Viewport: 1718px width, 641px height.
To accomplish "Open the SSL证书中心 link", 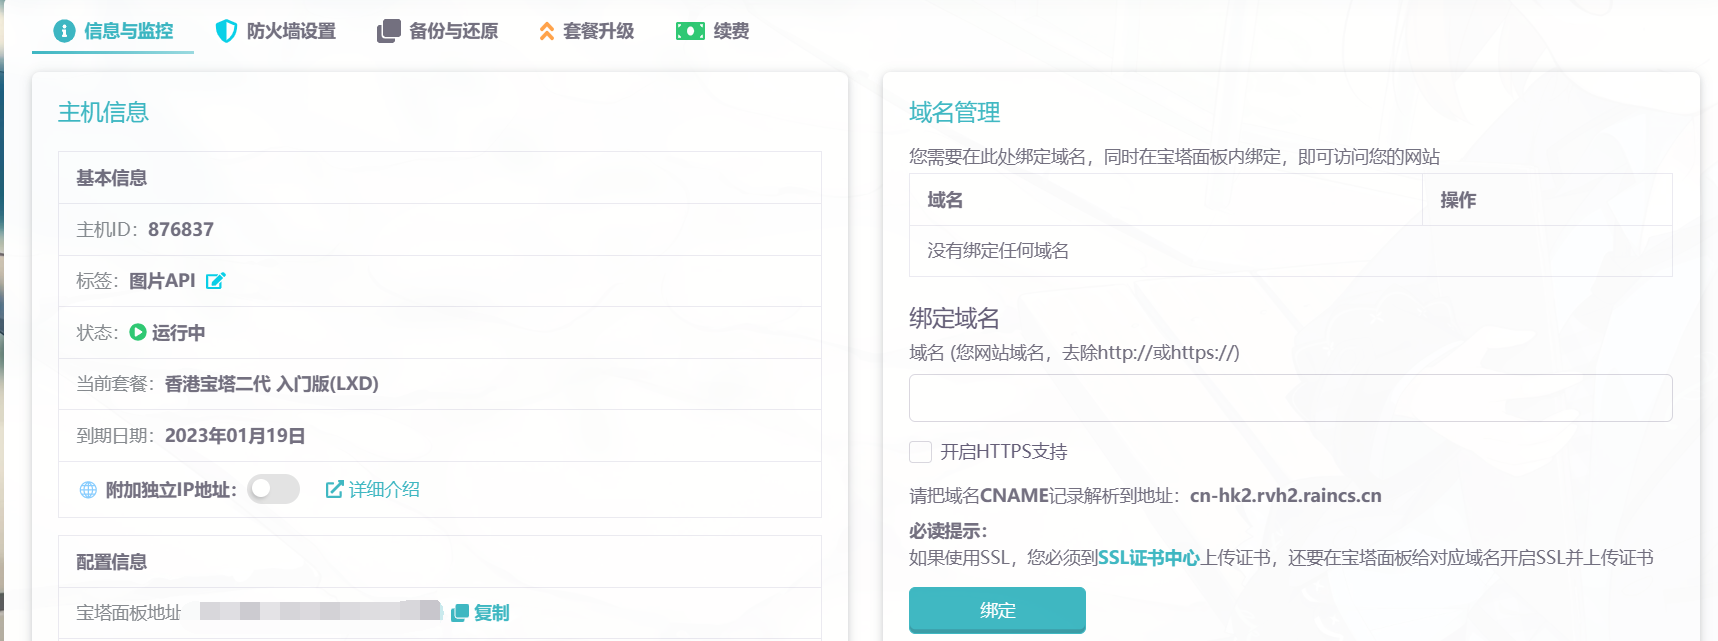I will click(1148, 558).
